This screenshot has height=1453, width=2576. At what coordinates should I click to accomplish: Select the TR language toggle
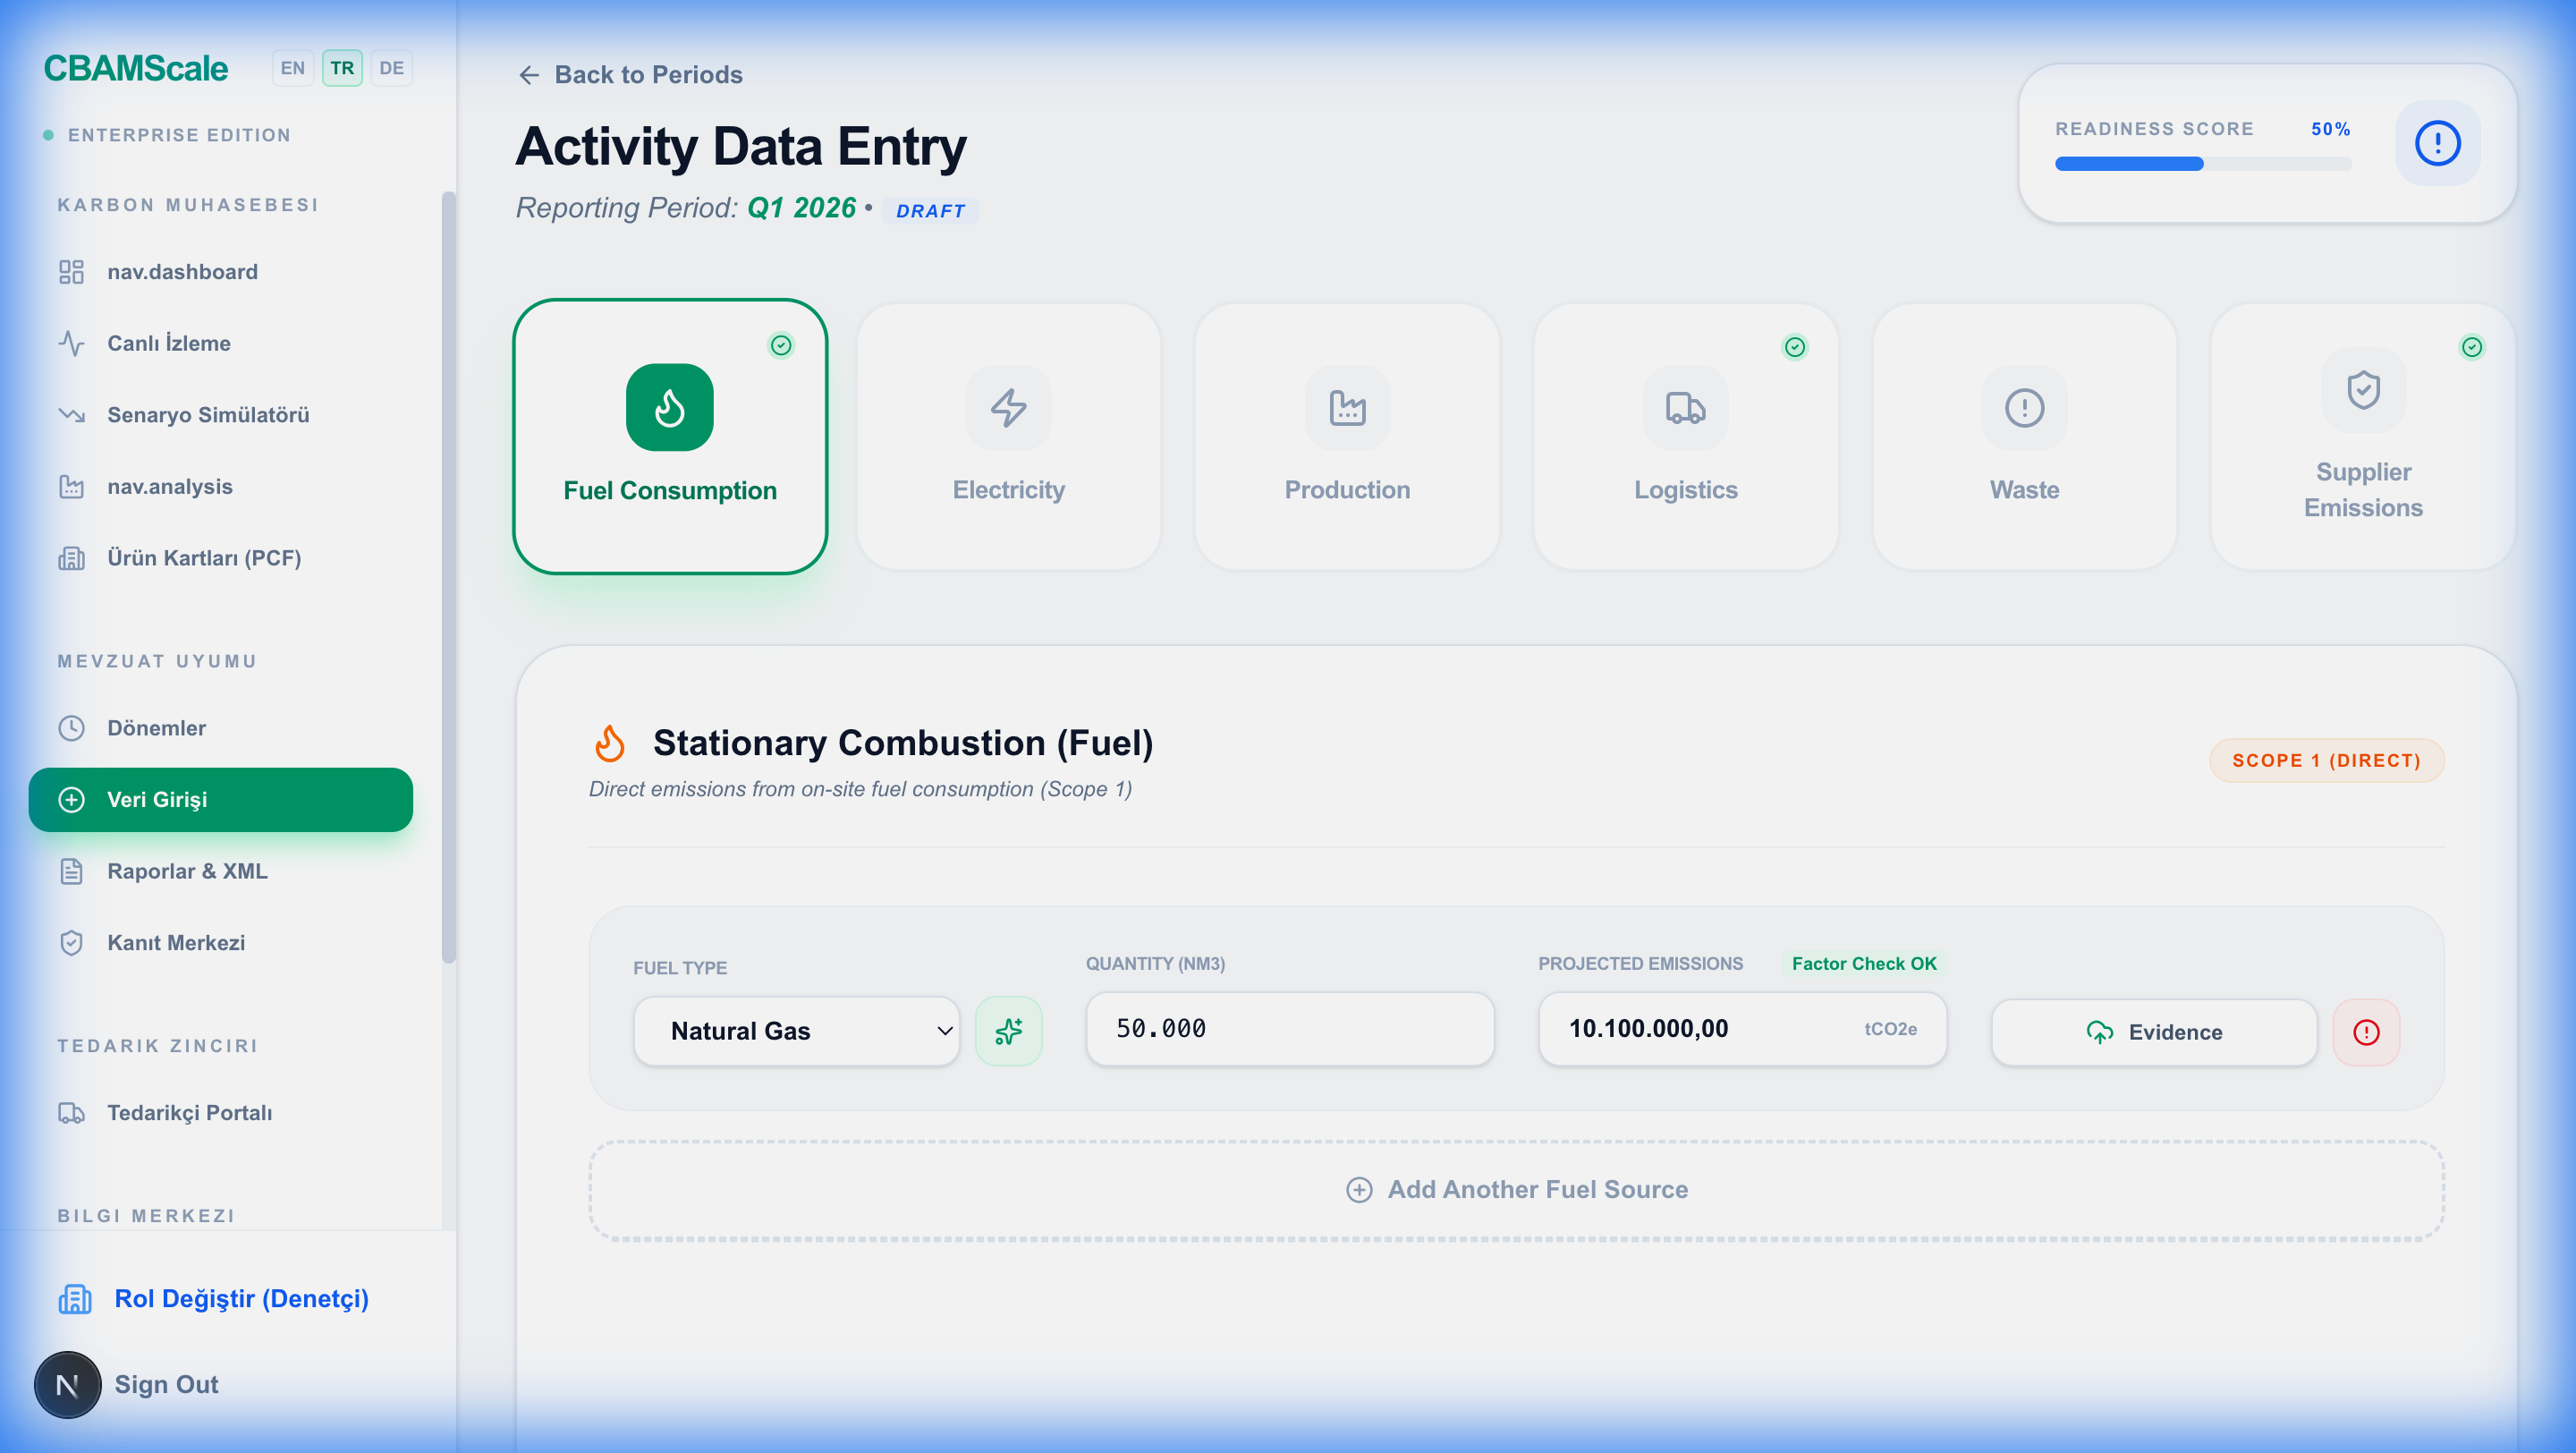pos(342,68)
